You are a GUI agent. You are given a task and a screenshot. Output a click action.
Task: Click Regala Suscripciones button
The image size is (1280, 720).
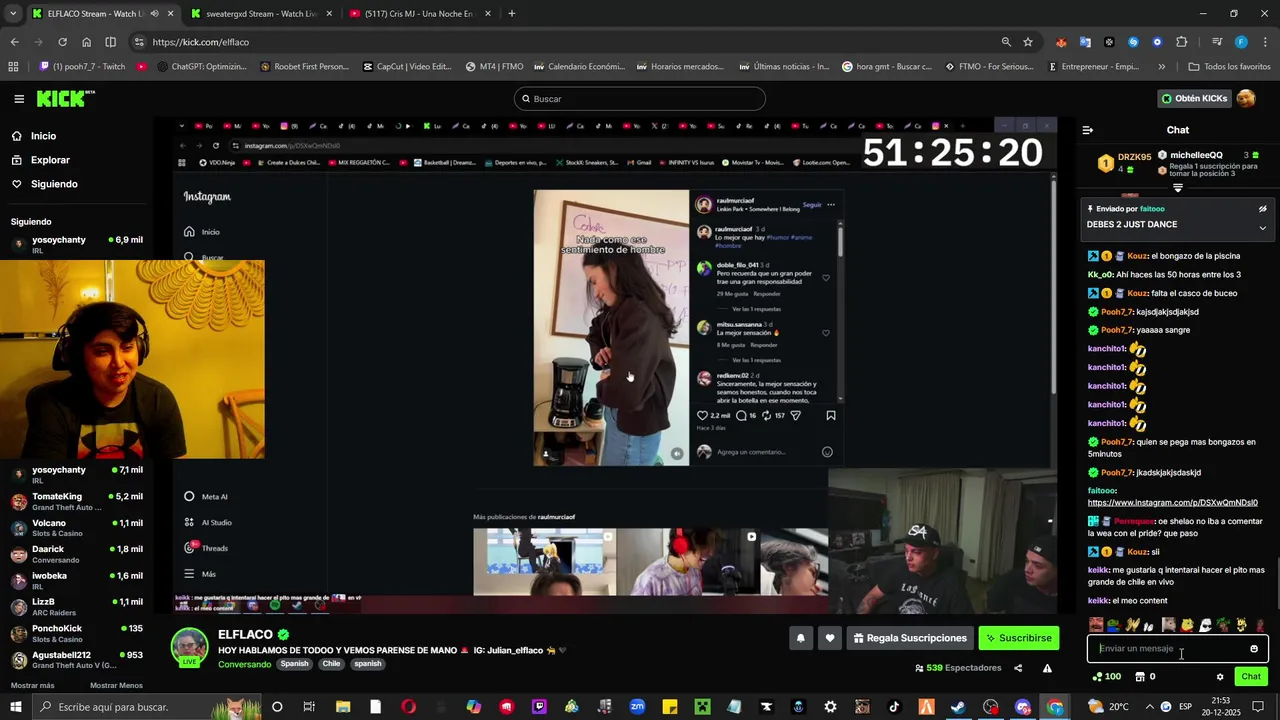(910, 638)
